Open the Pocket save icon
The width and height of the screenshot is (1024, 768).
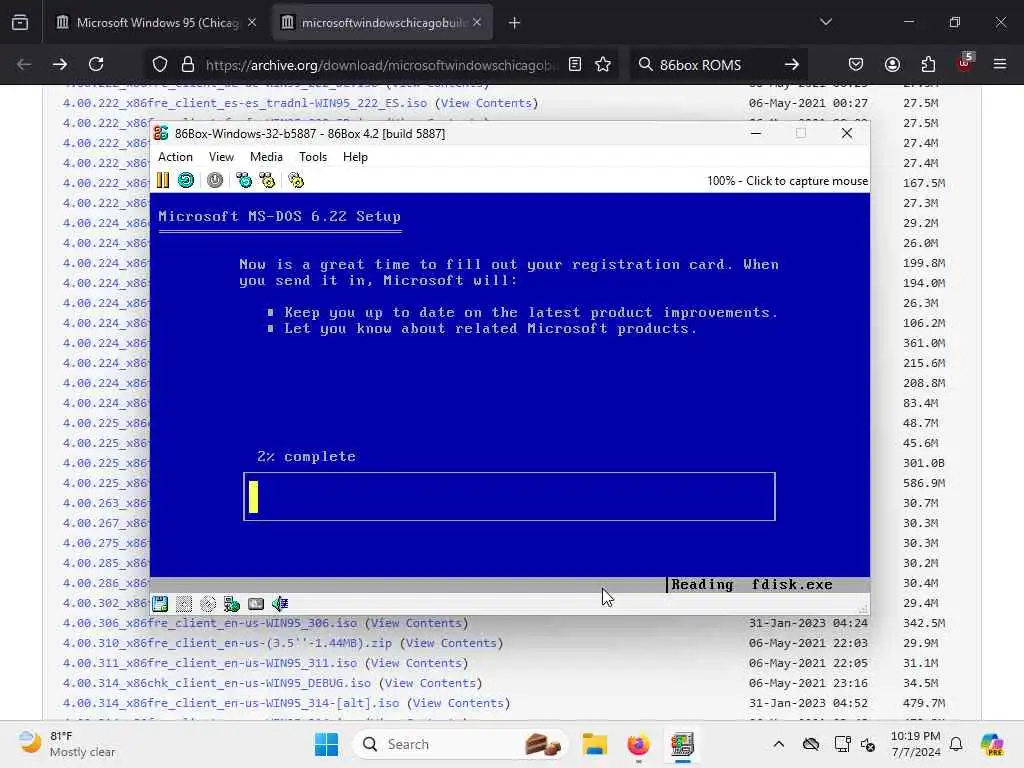point(856,64)
